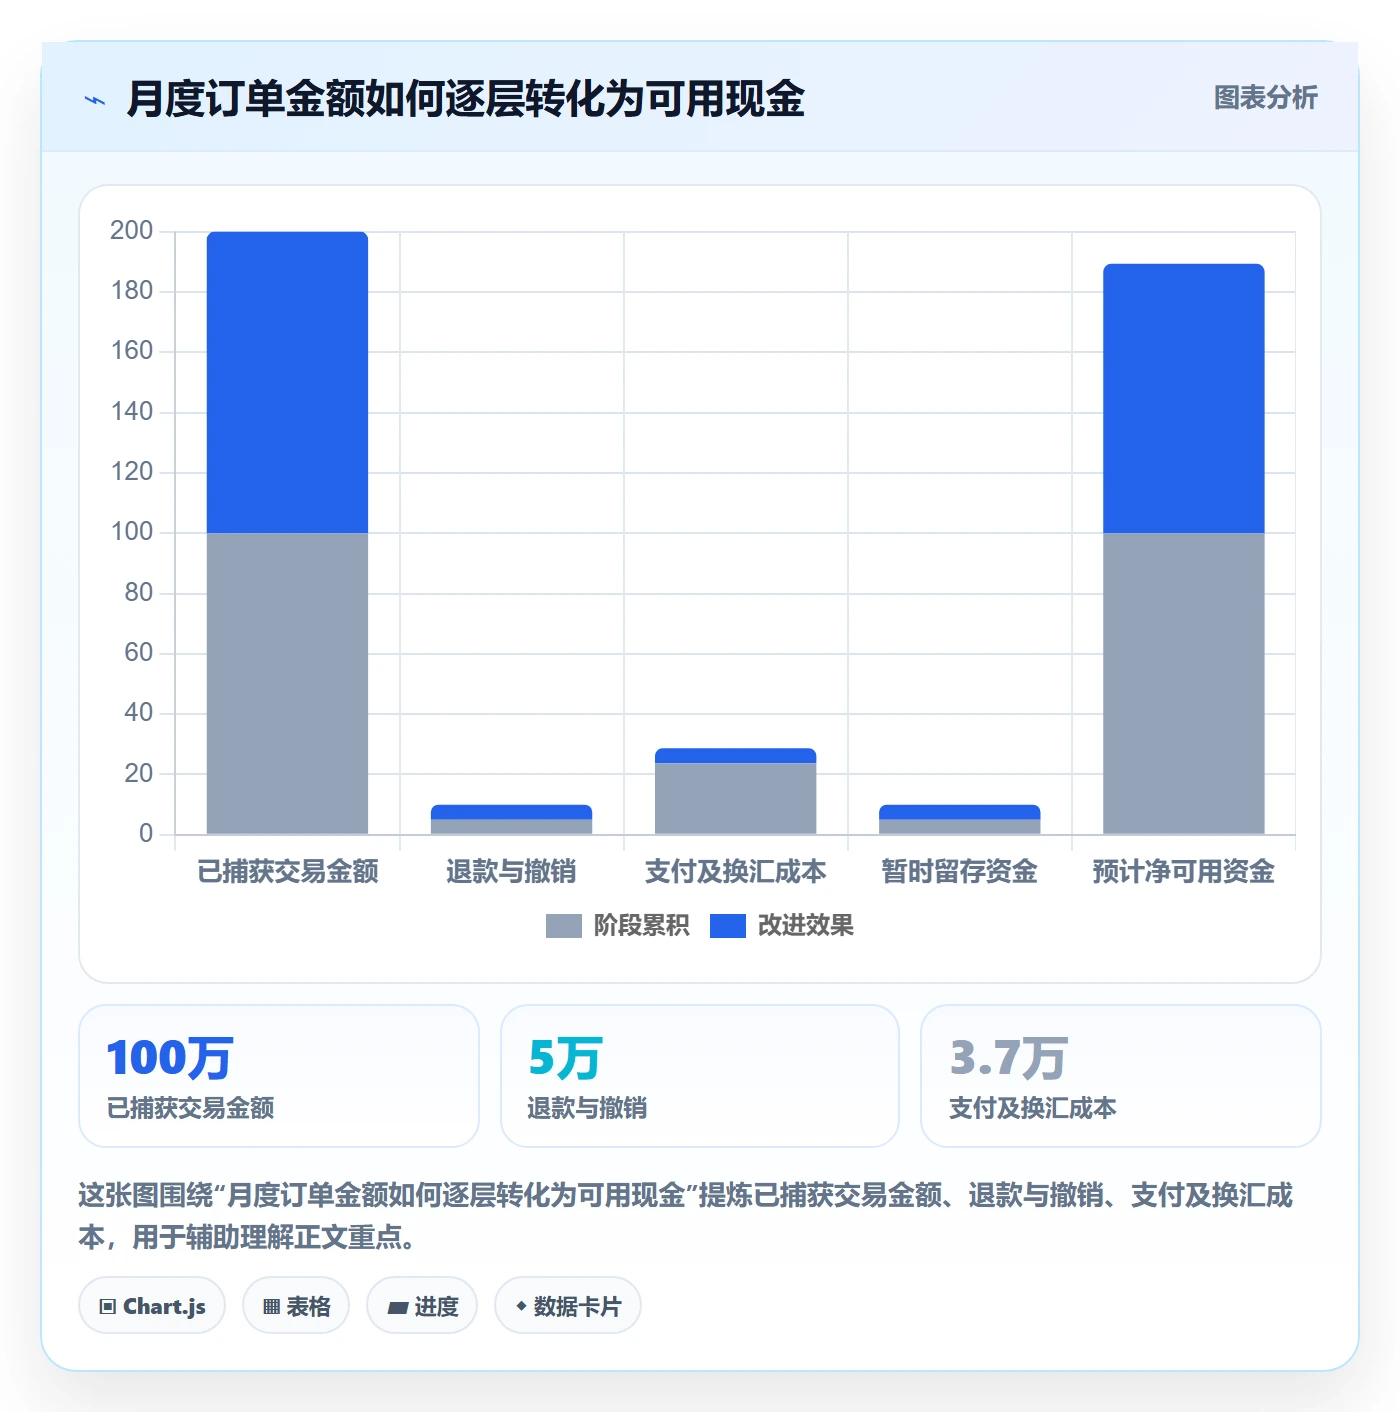
Task: Click the description paragraph starting 这张图围绕
Action: (x=686, y=1216)
